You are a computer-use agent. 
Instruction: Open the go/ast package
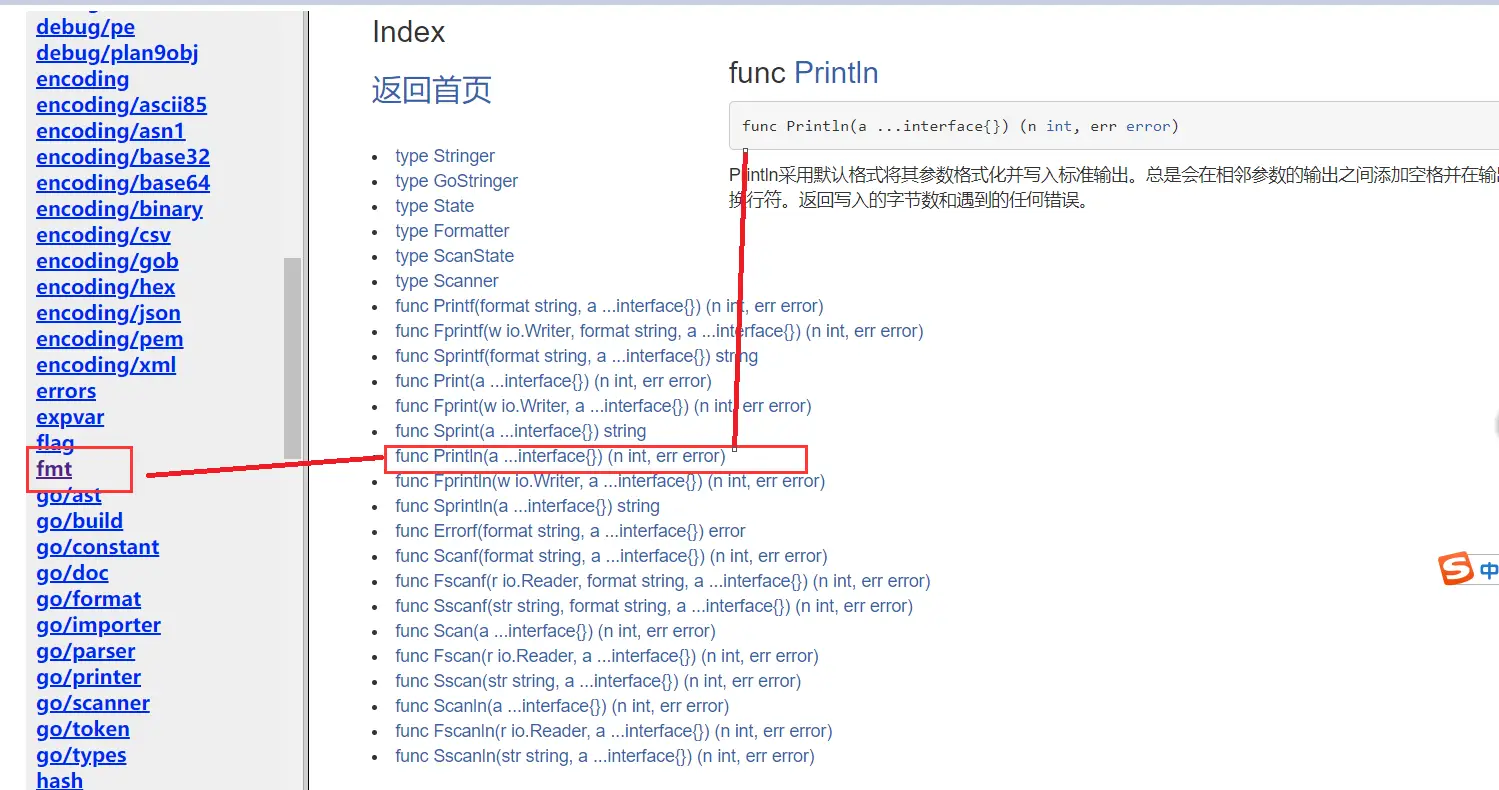(68, 495)
